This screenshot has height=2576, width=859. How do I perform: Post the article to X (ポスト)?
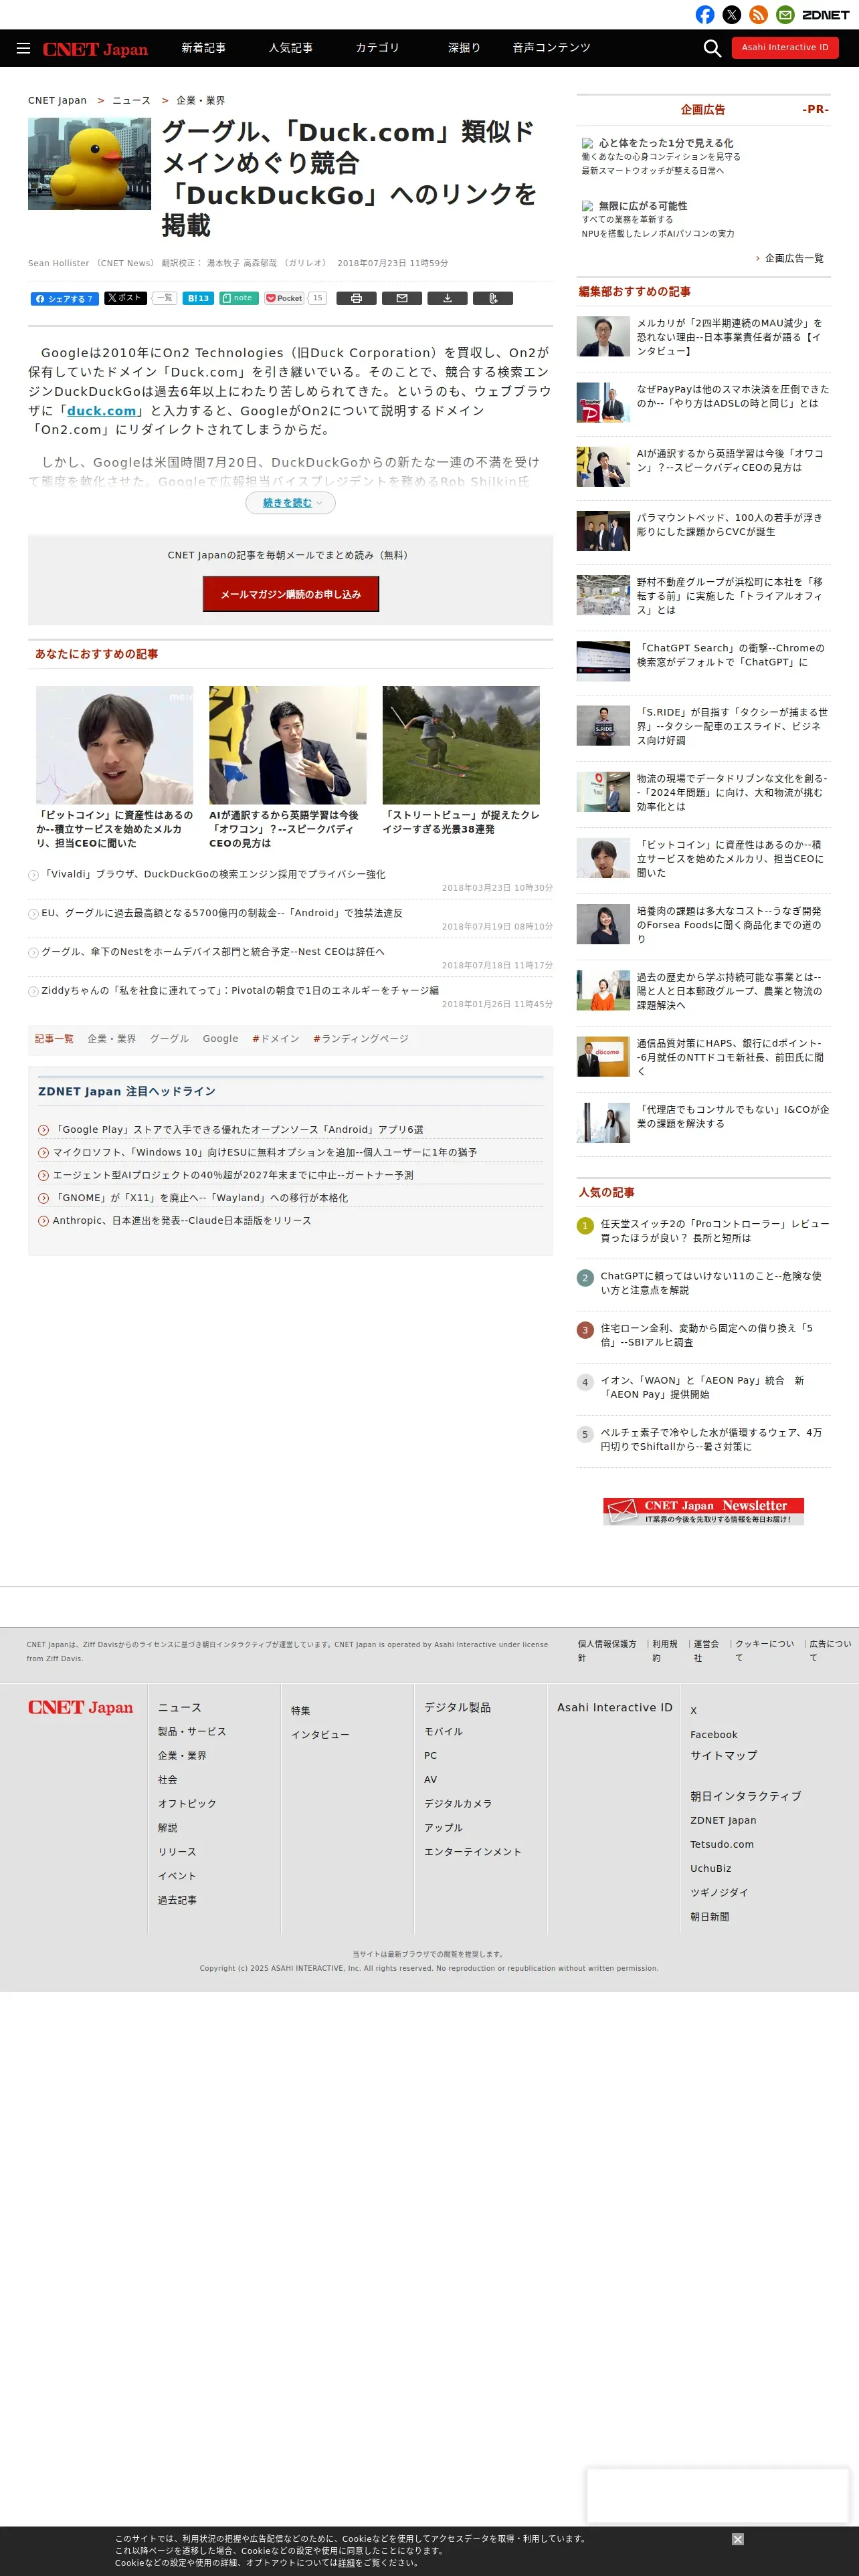pyautogui.click(x=125, y=298)
